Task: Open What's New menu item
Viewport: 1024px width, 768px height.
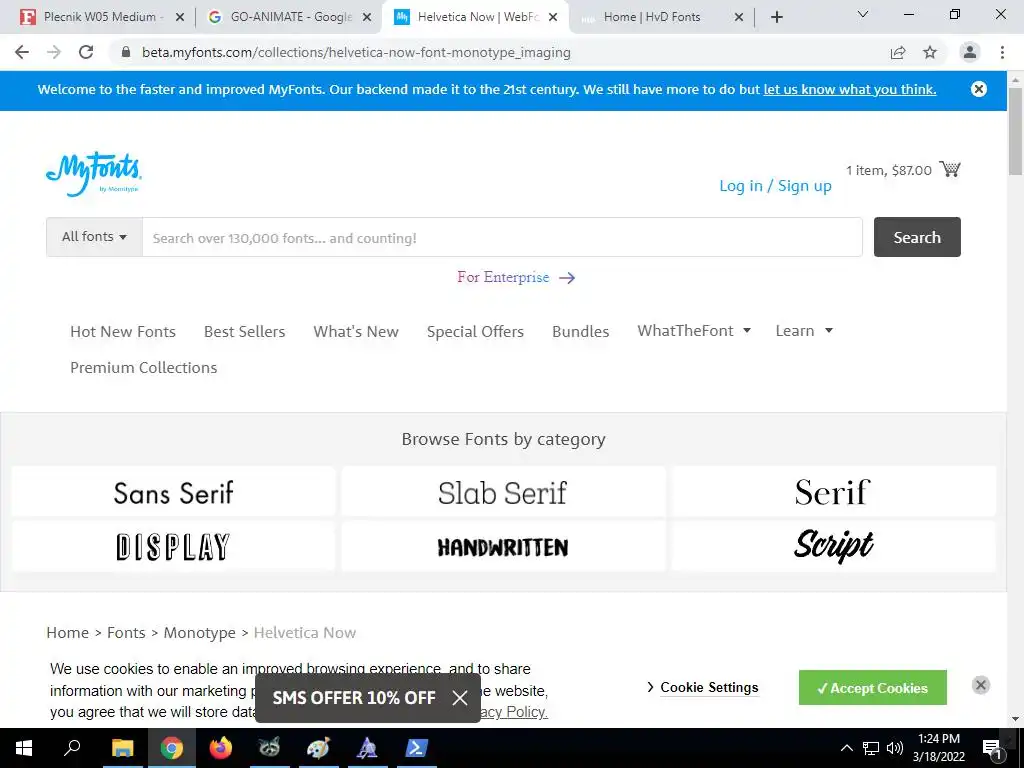Action: [x=356, y=332]
